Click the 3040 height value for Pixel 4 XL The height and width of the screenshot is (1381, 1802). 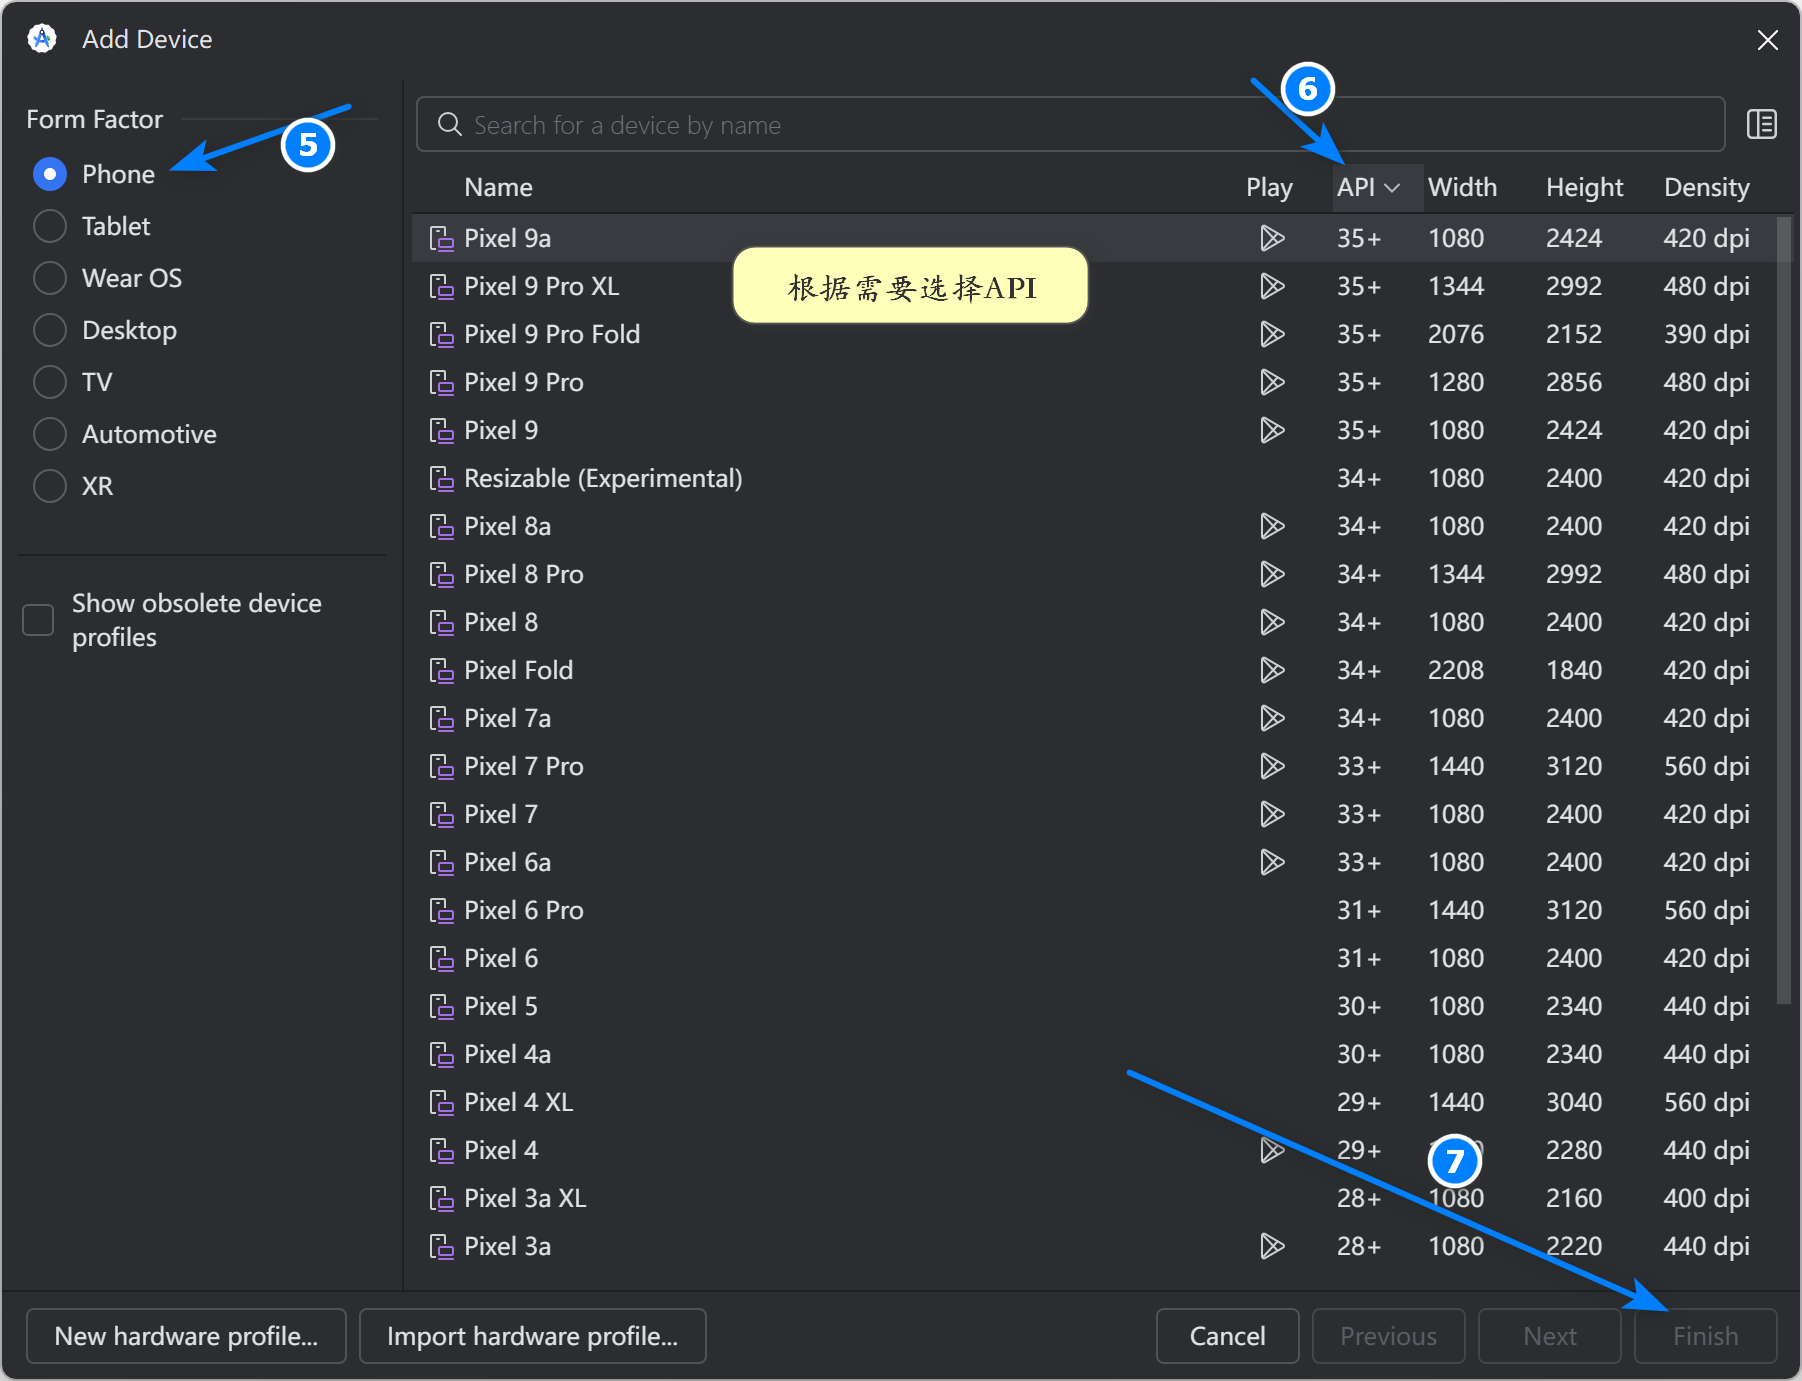[1574, 1102]
